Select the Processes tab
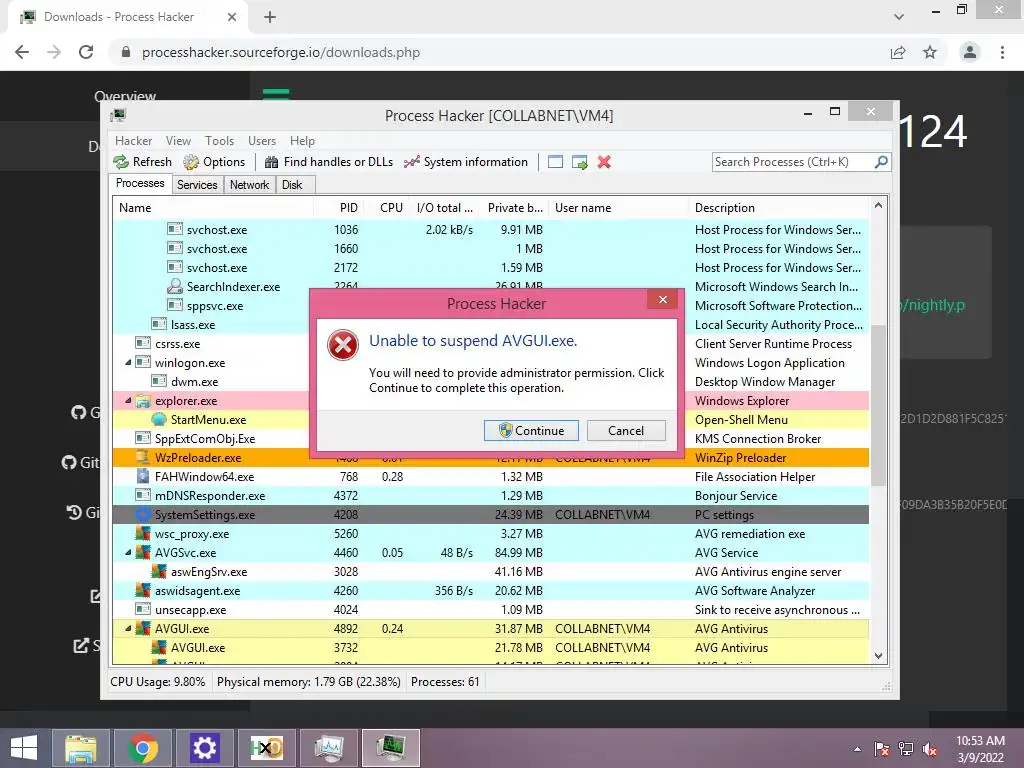1024x768 pixels. click(140, 184)
